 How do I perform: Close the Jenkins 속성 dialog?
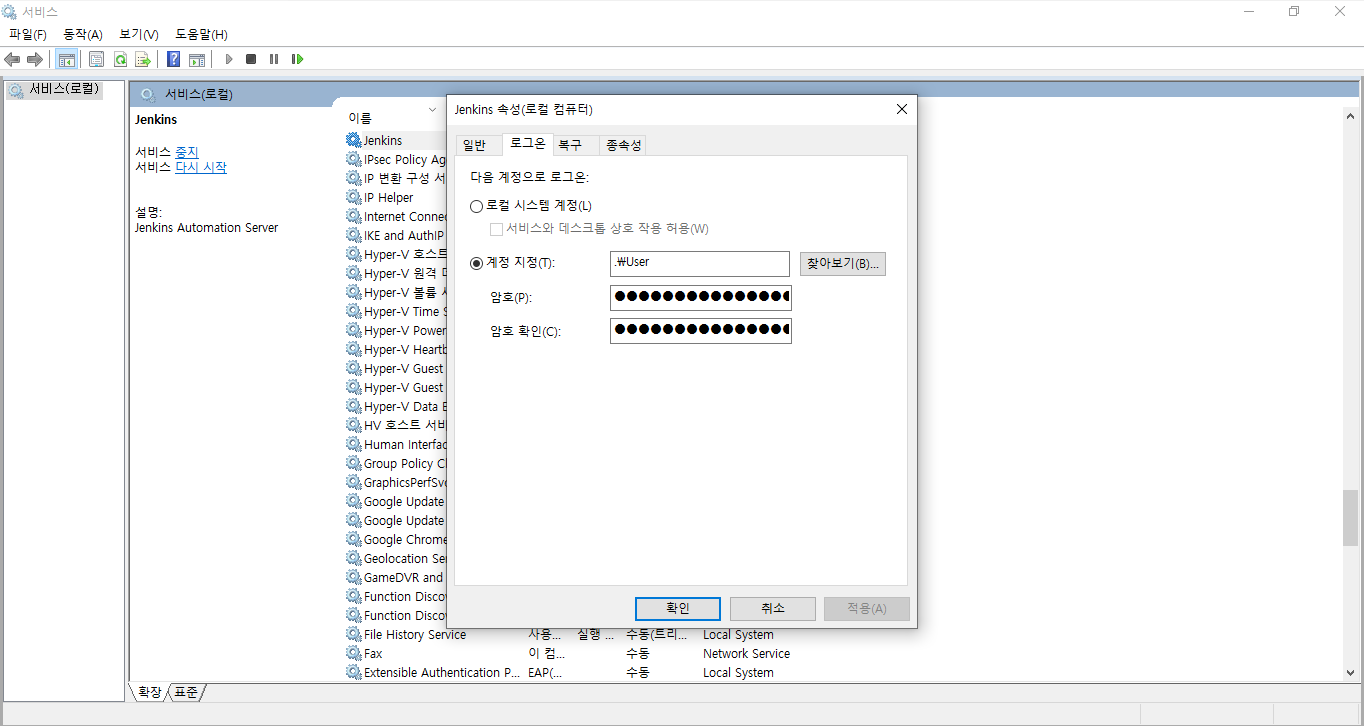pos(901,109)
